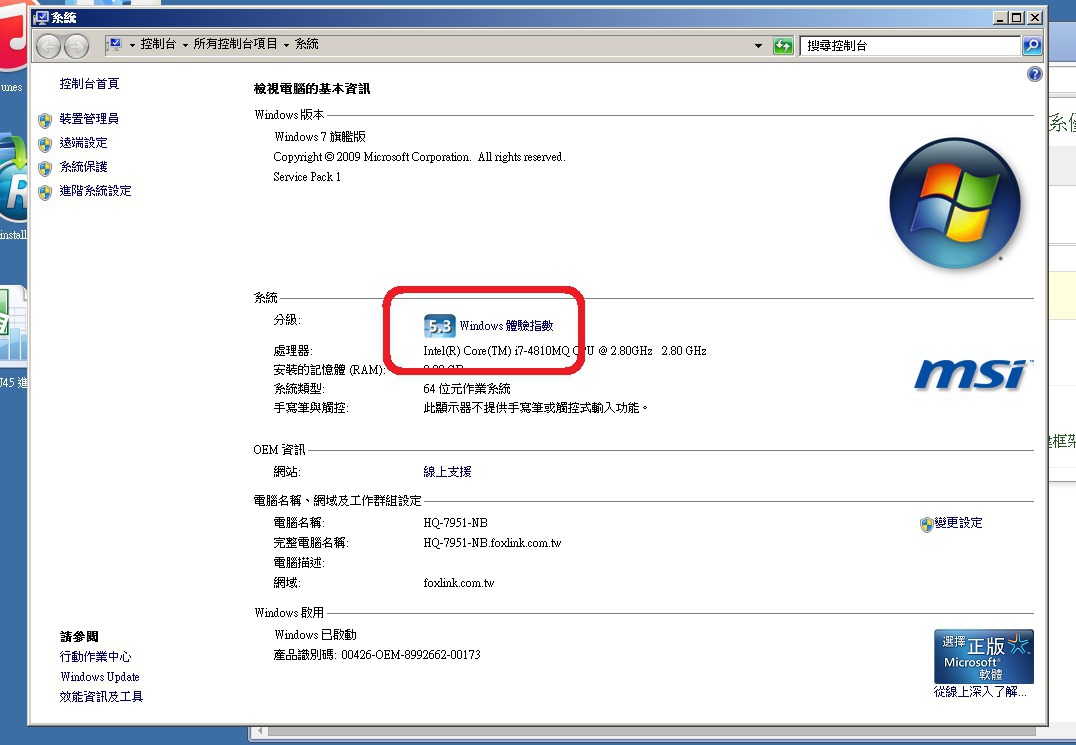Click the shield icon next to 遠端設定
The image size is (1076, 745).
click(x=45, y=145)
